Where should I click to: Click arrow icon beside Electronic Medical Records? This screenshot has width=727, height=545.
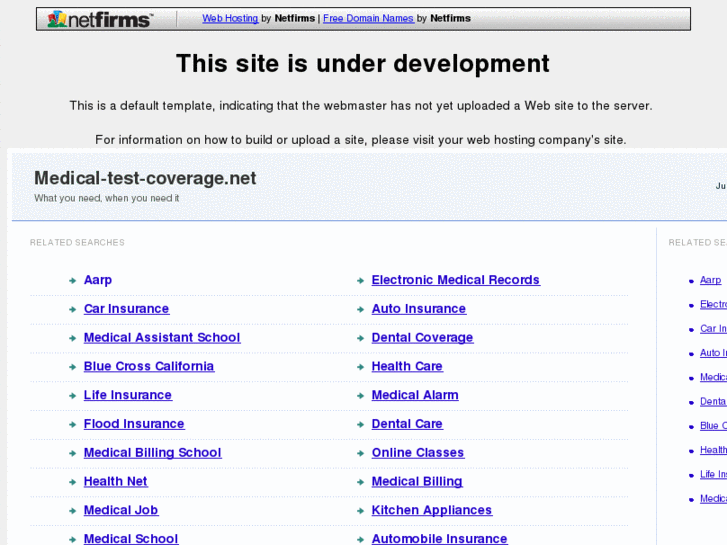point(360,281)
